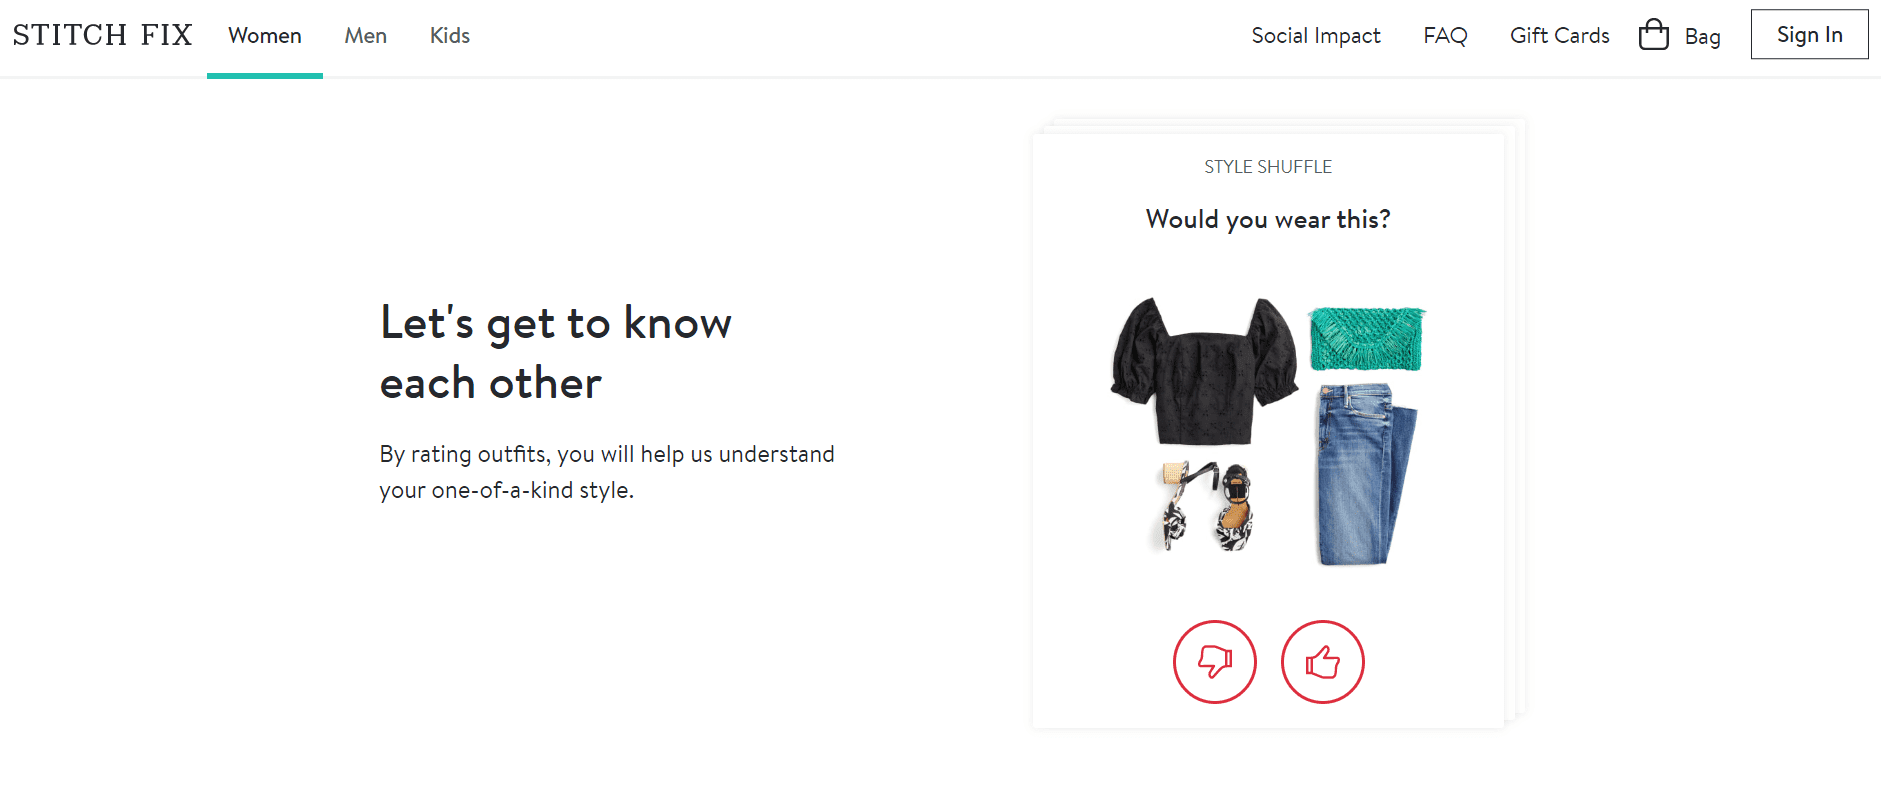Open the FAQ link
This screenshot has height=795, width=1881.
coord(1445,36)
